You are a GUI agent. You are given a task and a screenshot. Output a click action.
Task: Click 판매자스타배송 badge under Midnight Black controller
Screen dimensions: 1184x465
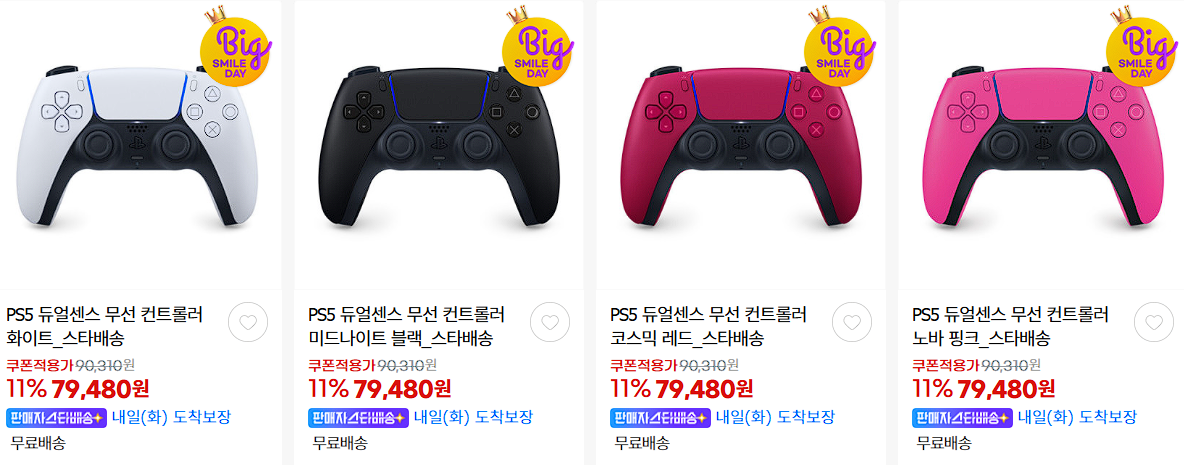(x=359, y=417)
